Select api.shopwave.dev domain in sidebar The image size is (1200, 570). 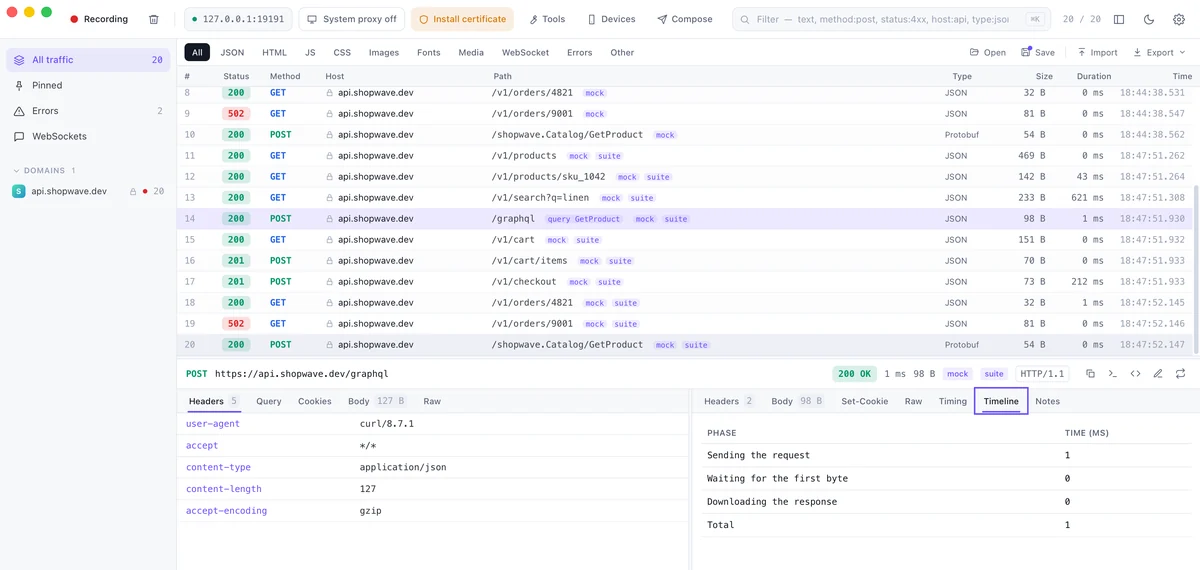coord(88,191)
